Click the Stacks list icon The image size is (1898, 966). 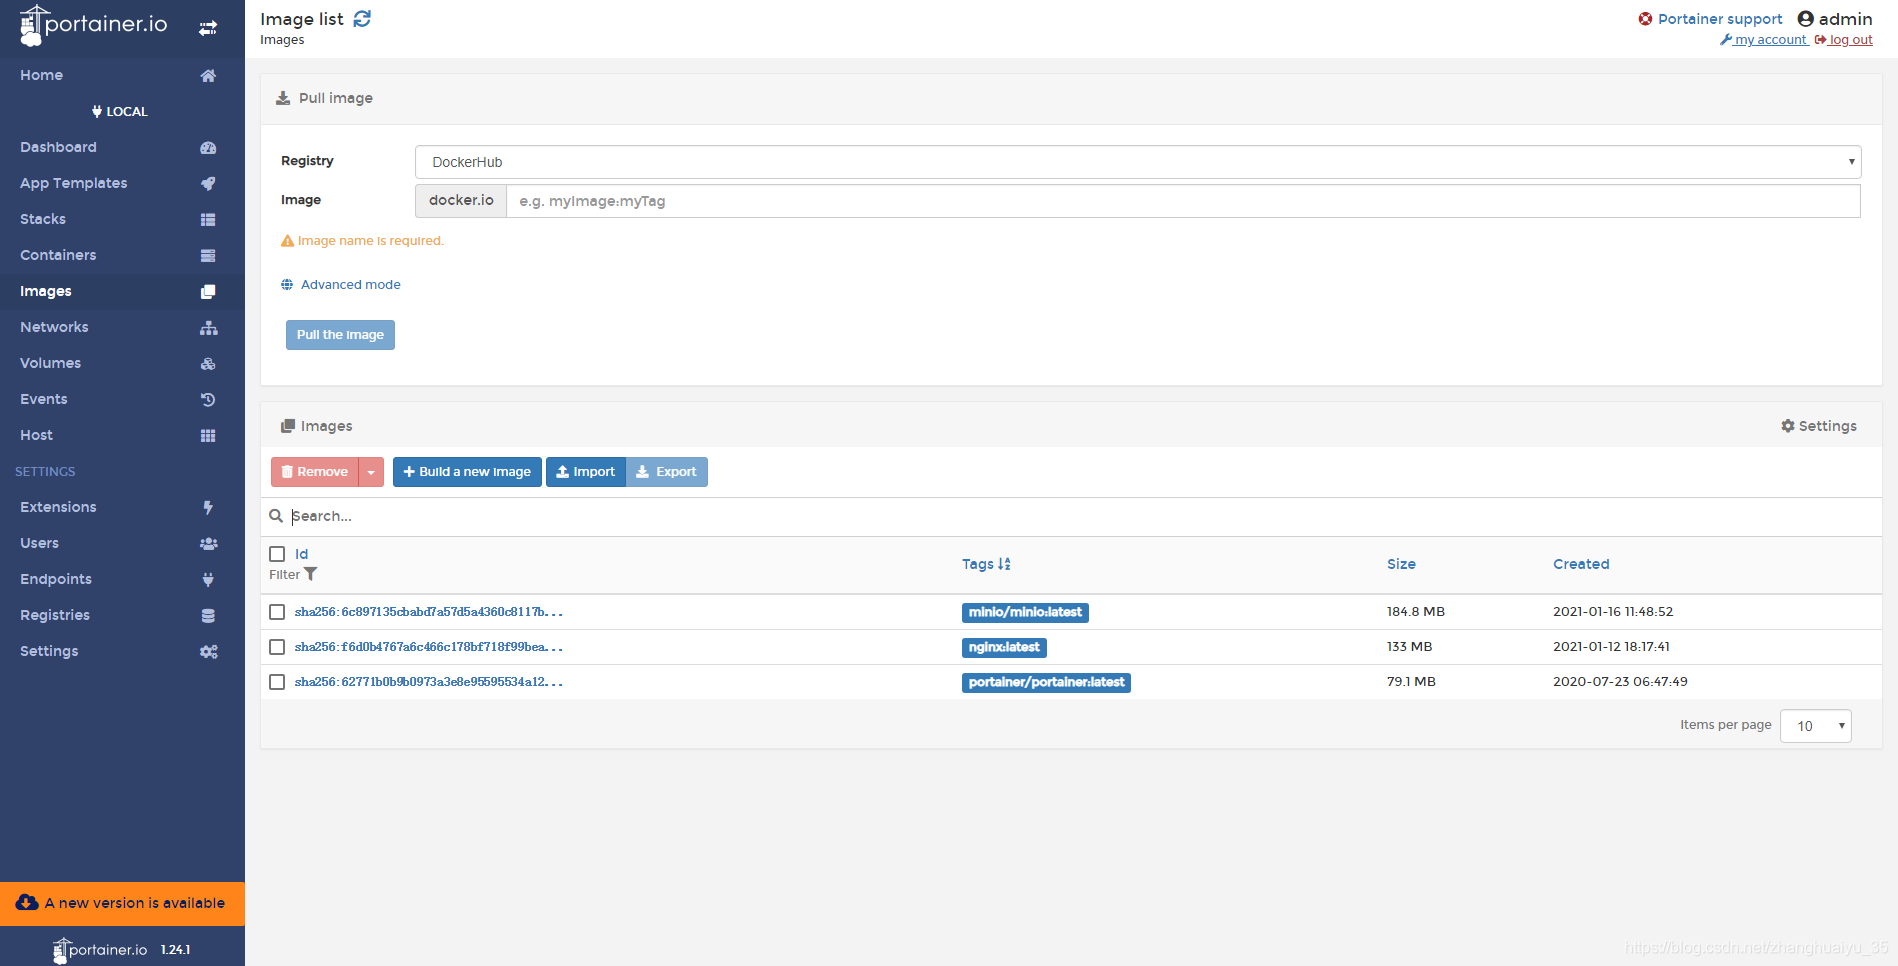[208, 220]
